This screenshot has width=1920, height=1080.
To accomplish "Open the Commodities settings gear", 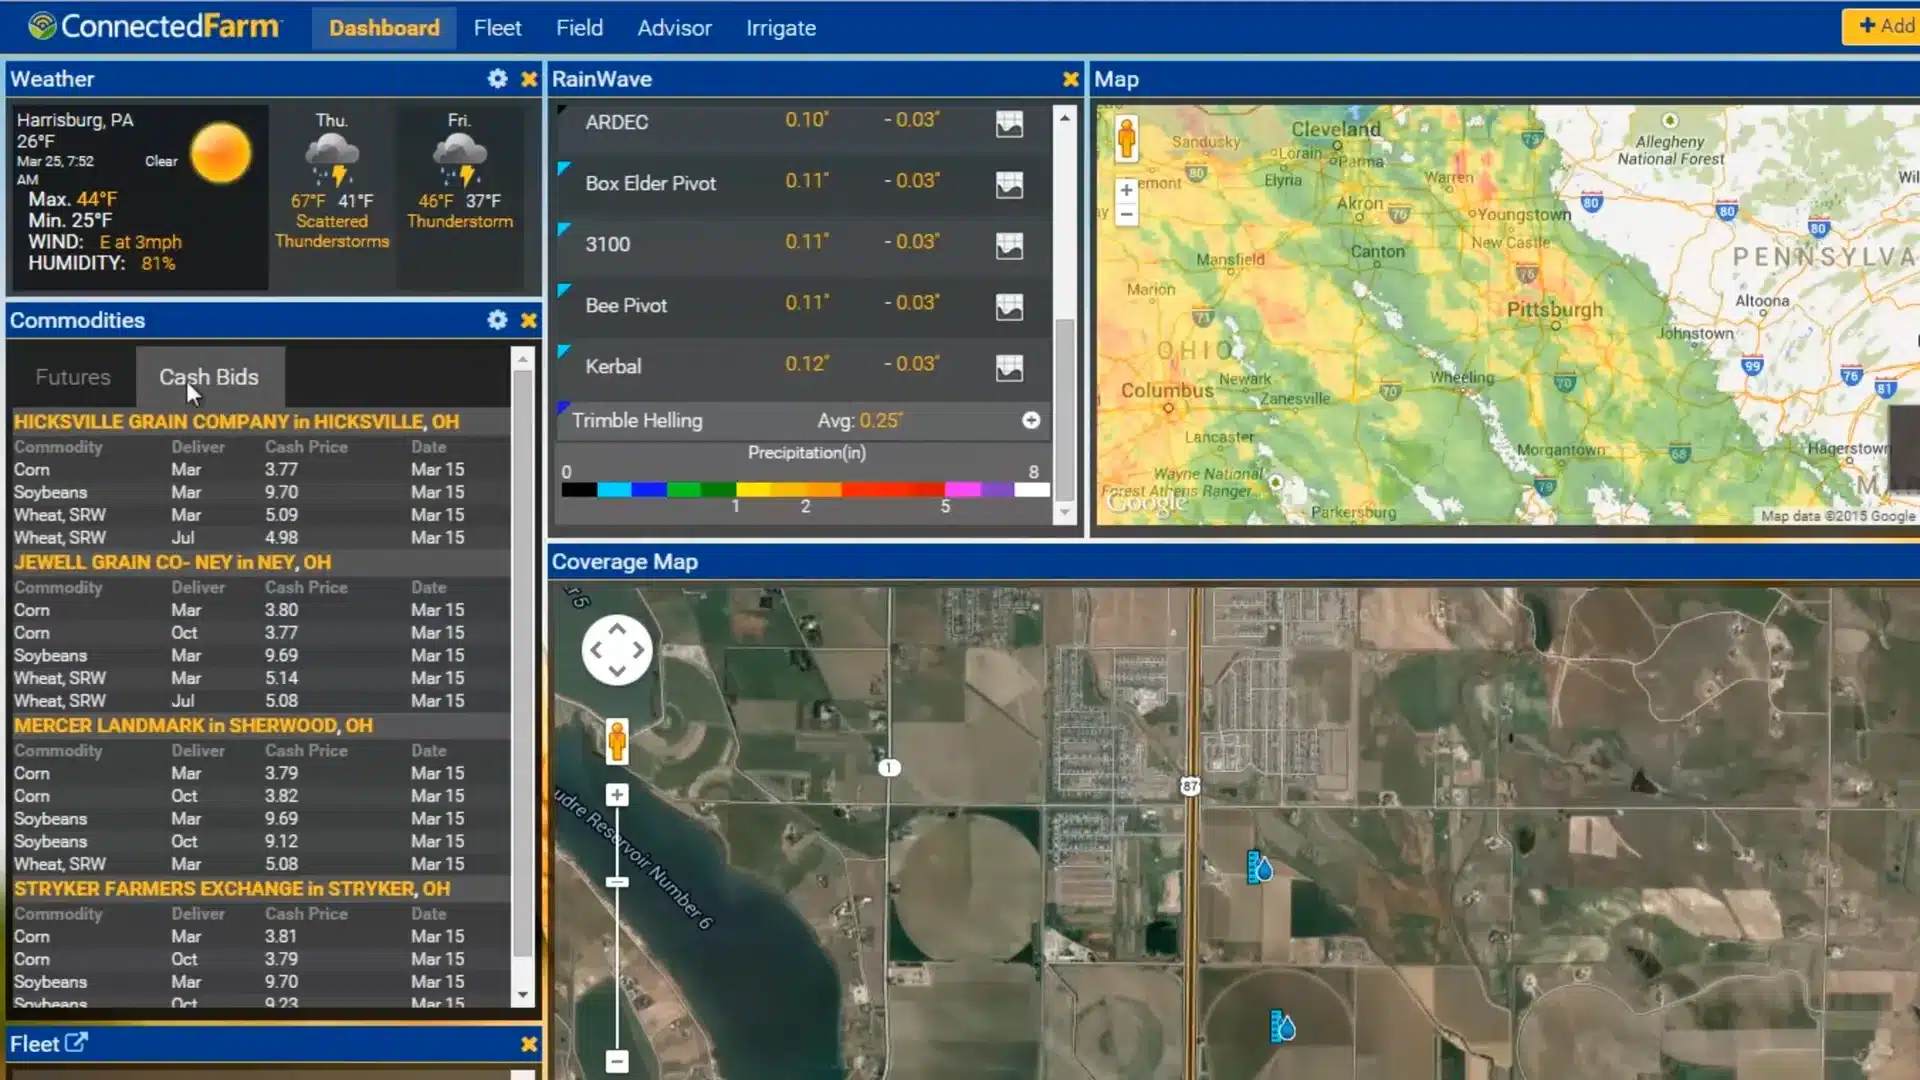I will tap(497, 320).
